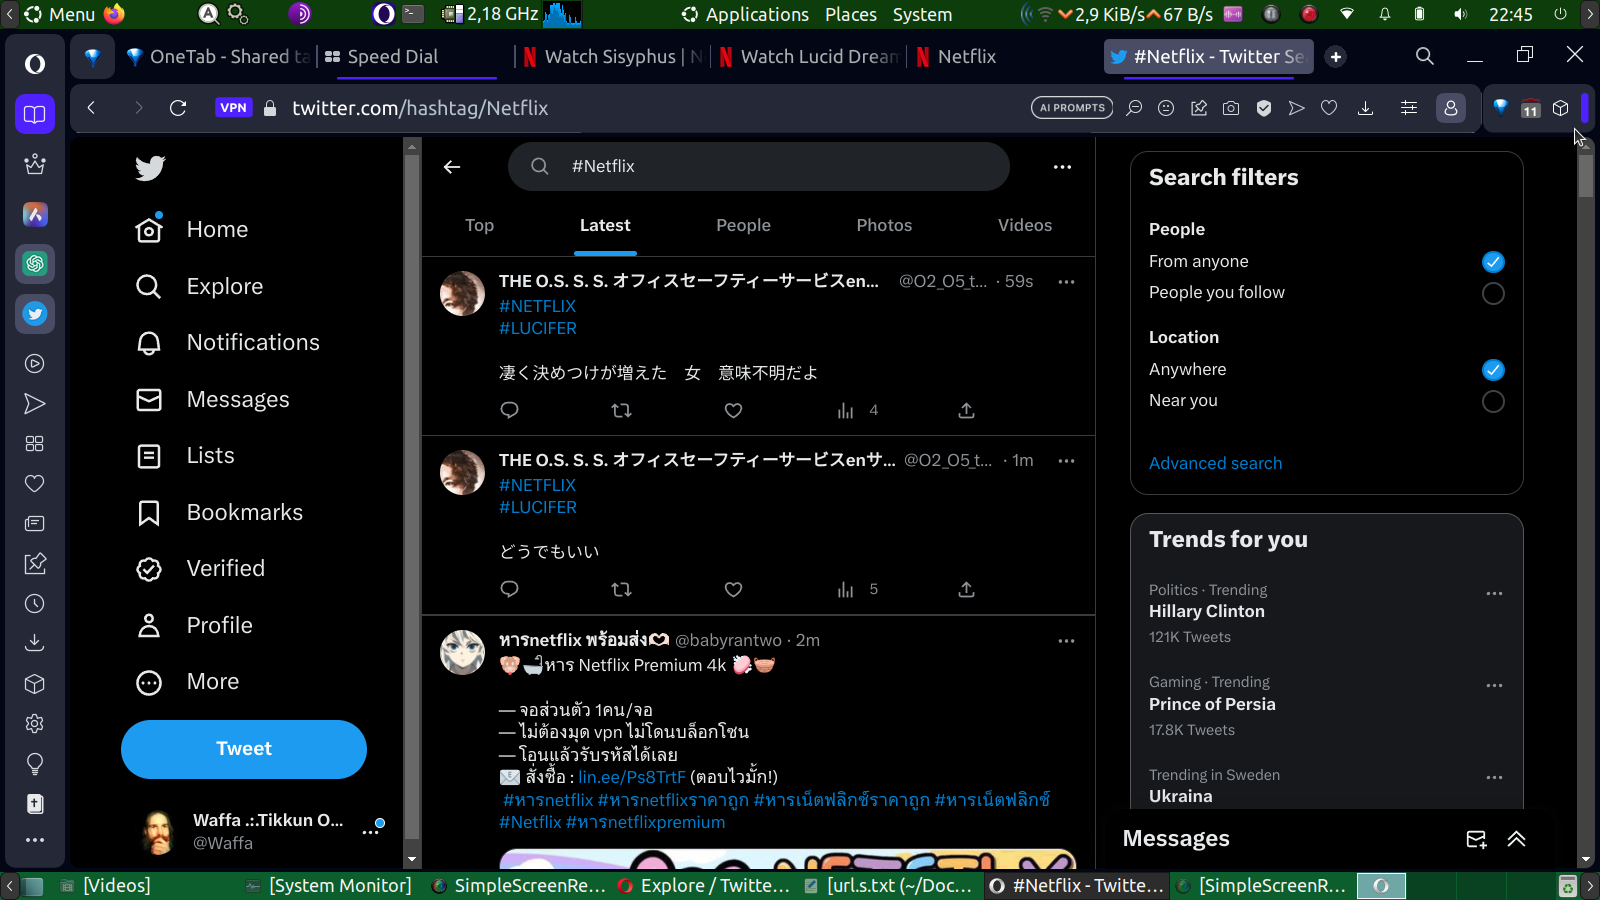Viewport: 1600px width, 900px height.
Task: Open the Downloads icon in the Opera toolbar
Action: pos(1365,108)
